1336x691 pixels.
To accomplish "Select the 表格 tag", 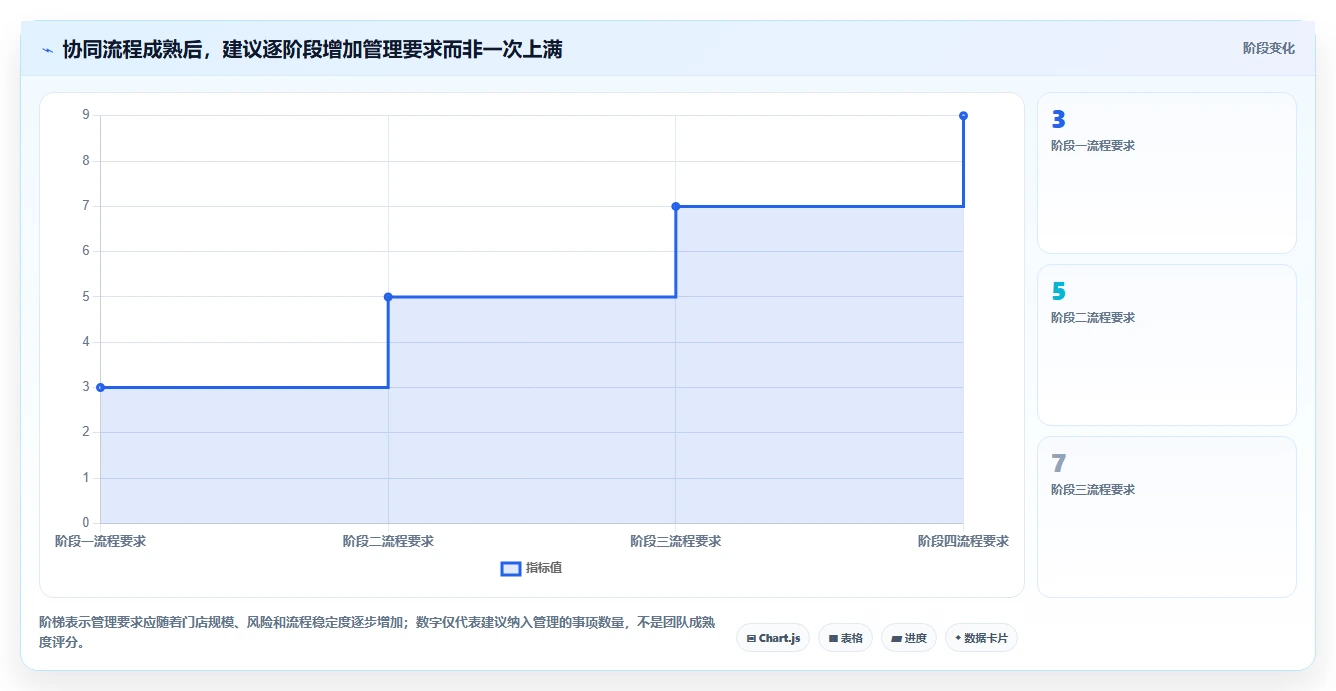I will click(846, 638).
